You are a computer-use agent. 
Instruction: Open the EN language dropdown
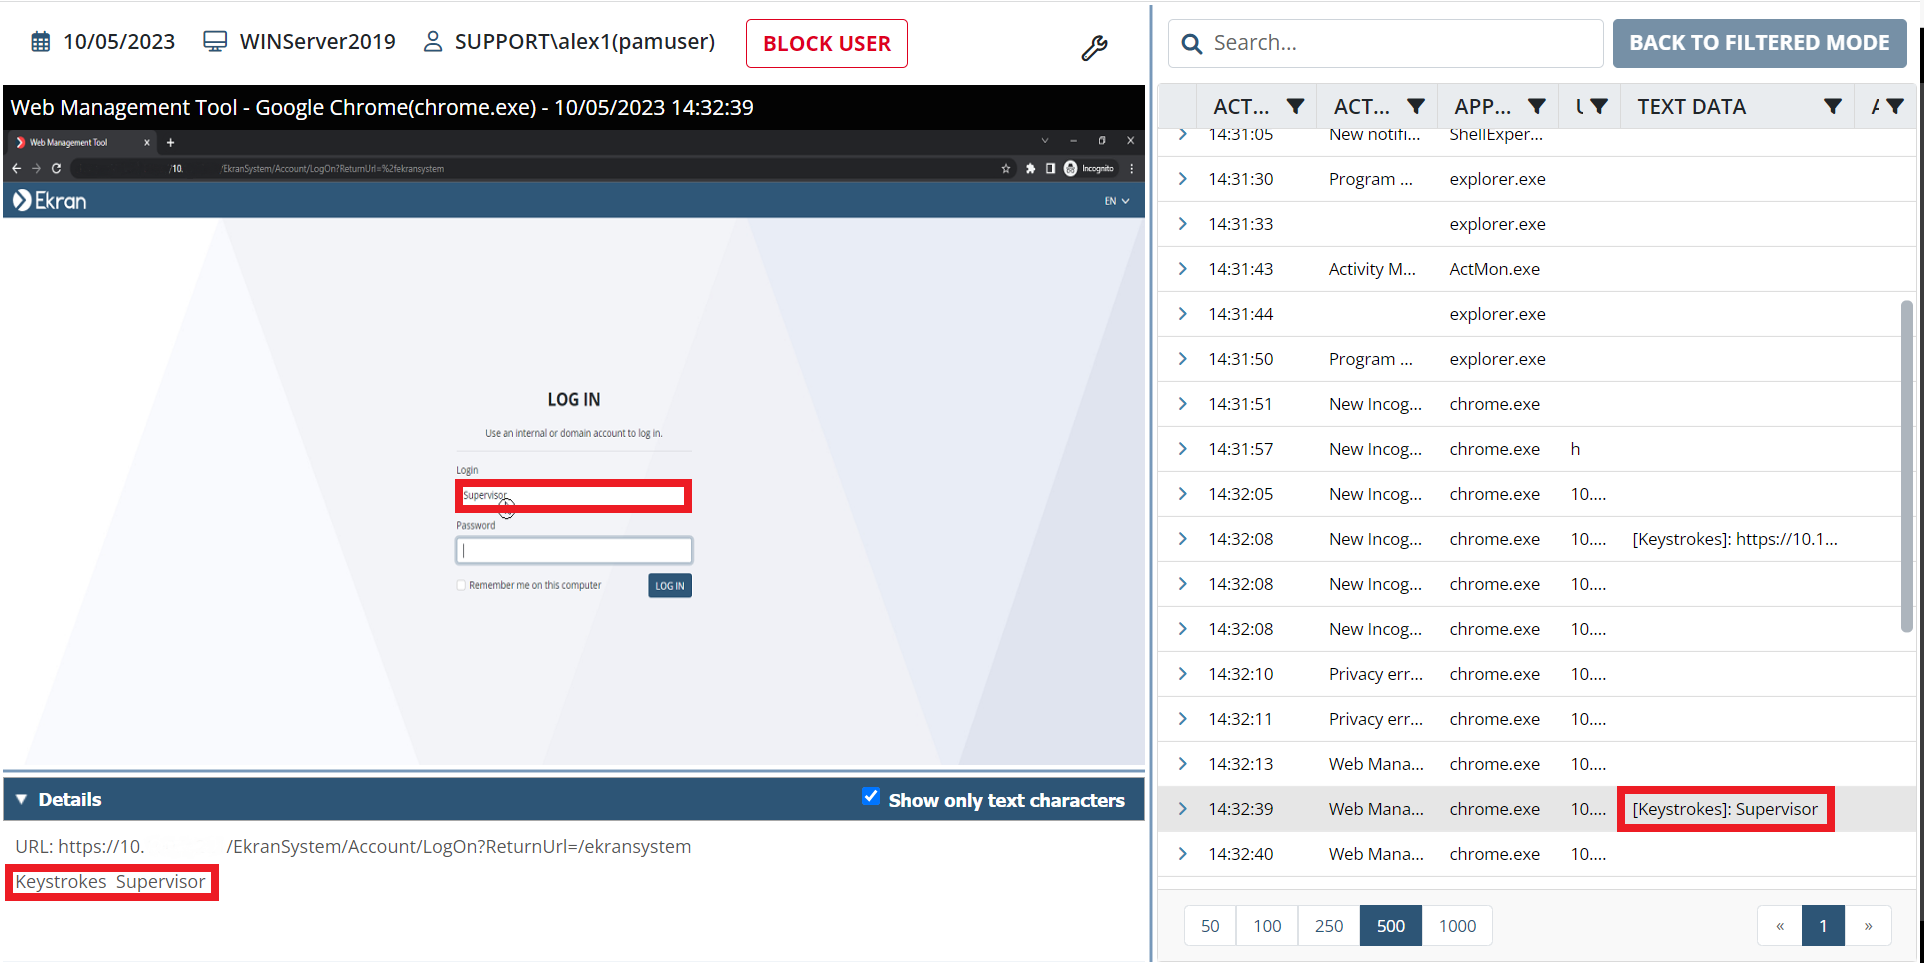1117,201
